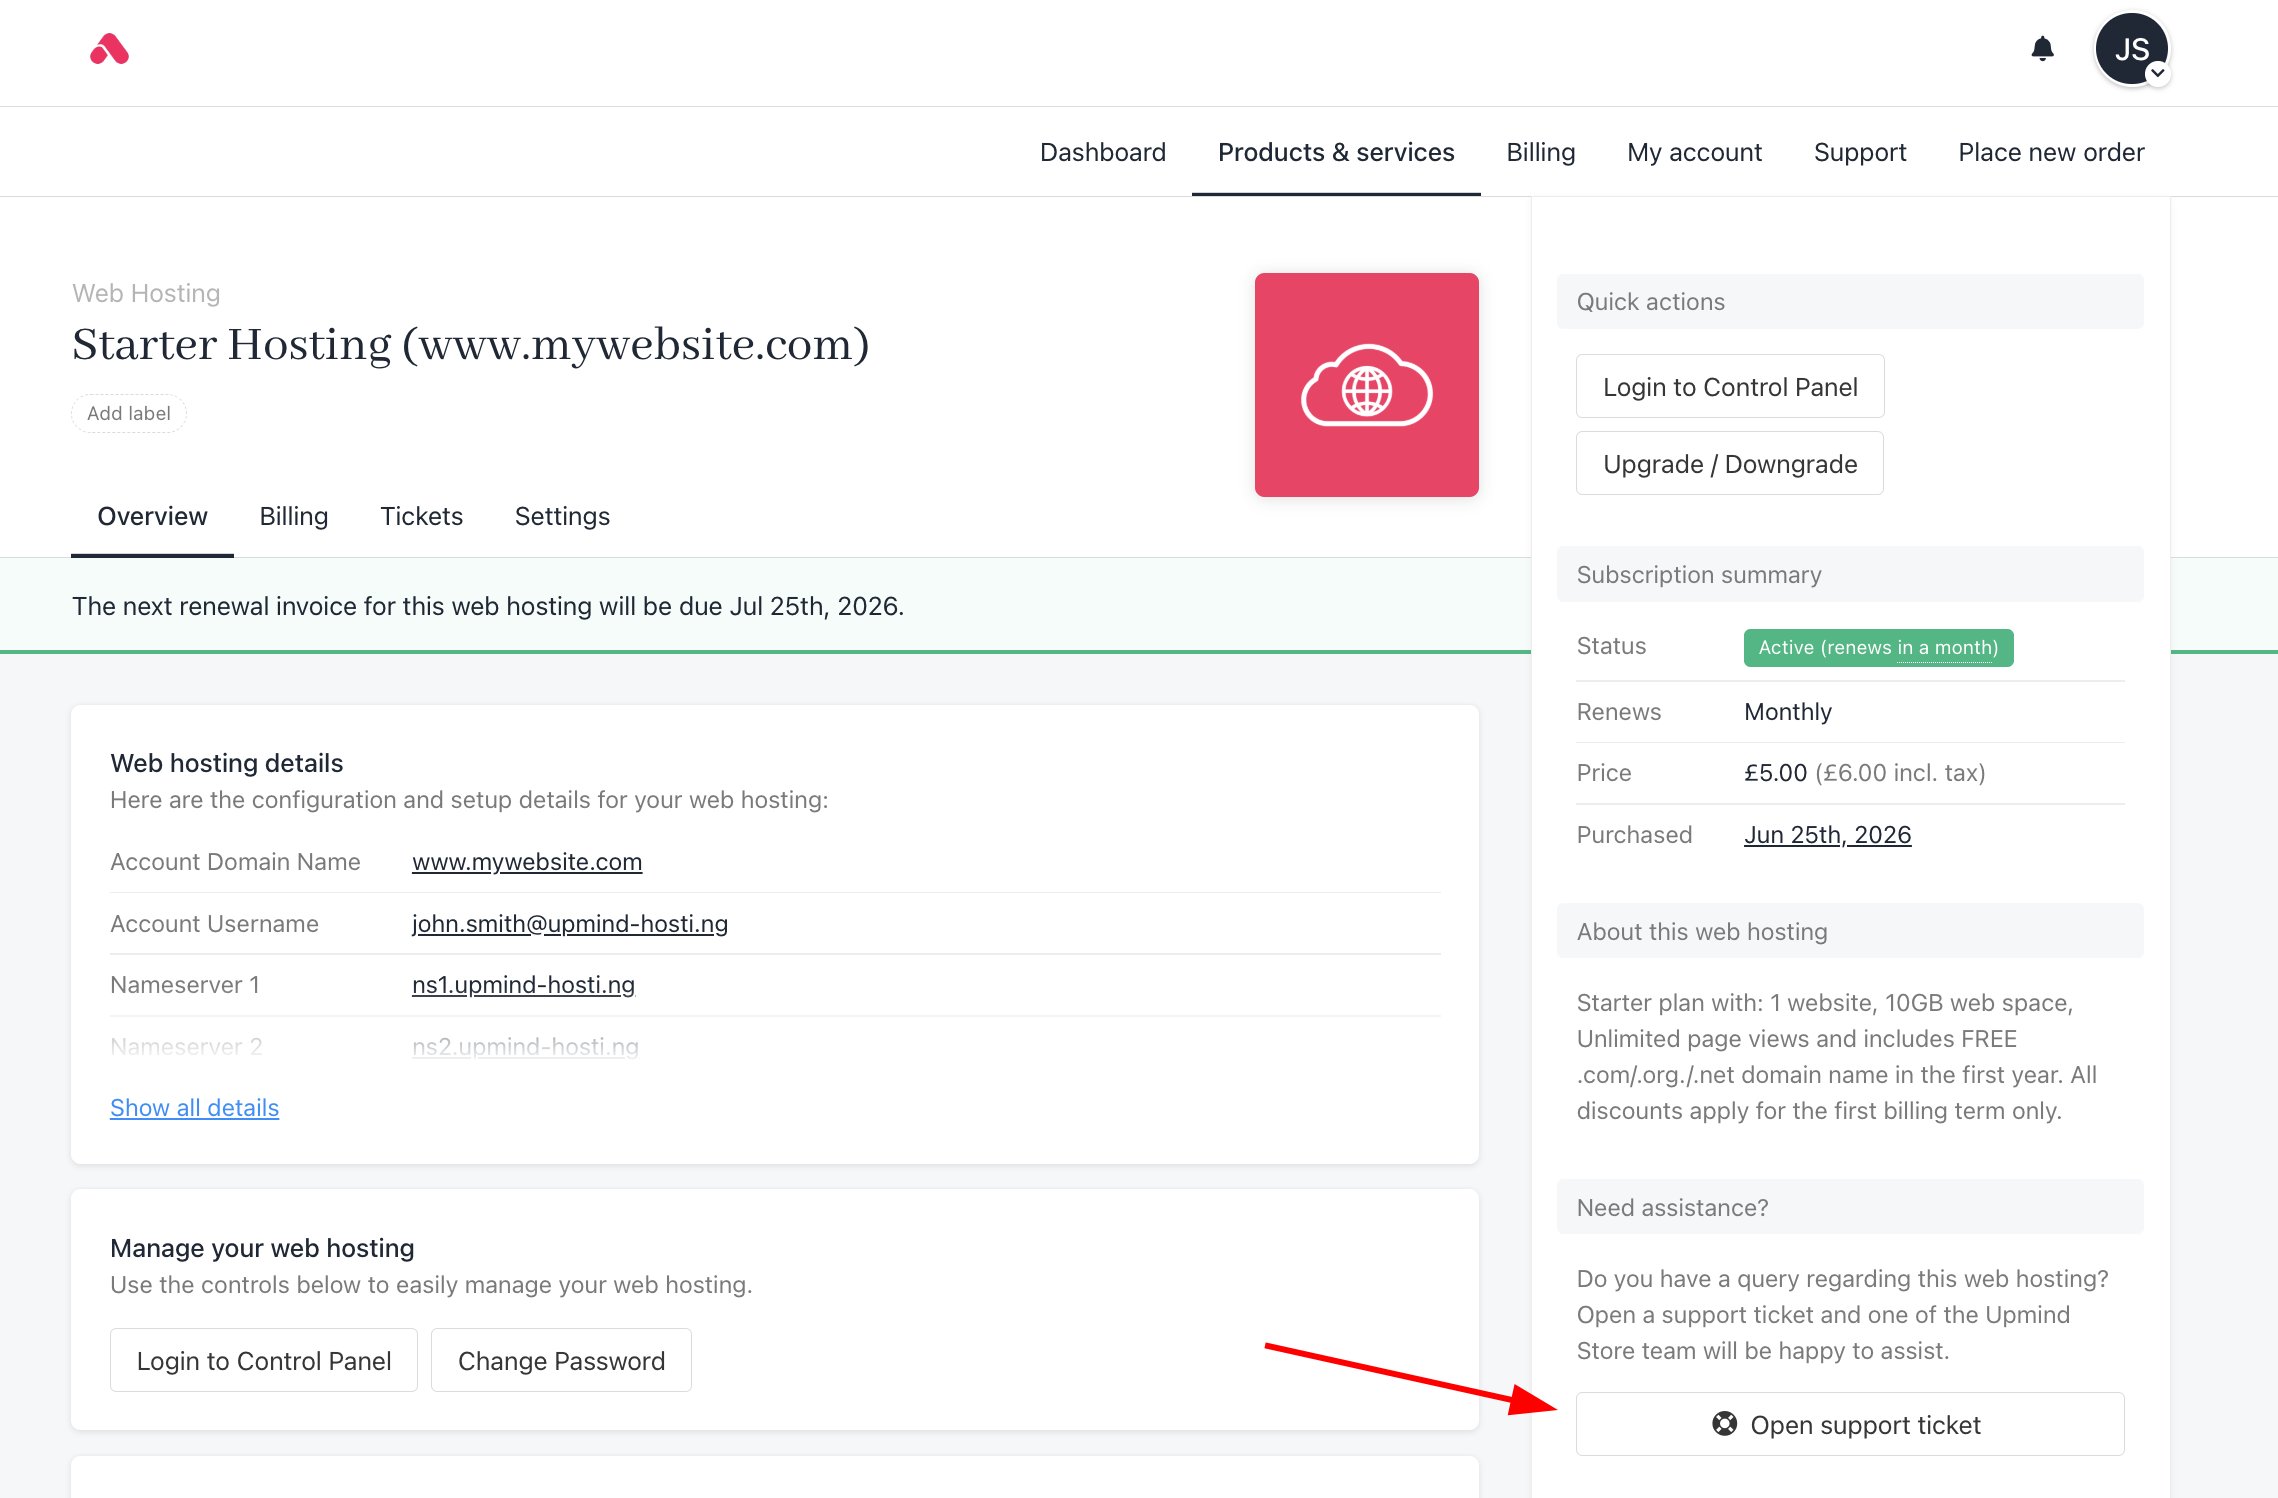Click the Jun 25th, 2026 purchased date
Image resolution: width=2278 pixels, height=1498 pixels.
1827,835
